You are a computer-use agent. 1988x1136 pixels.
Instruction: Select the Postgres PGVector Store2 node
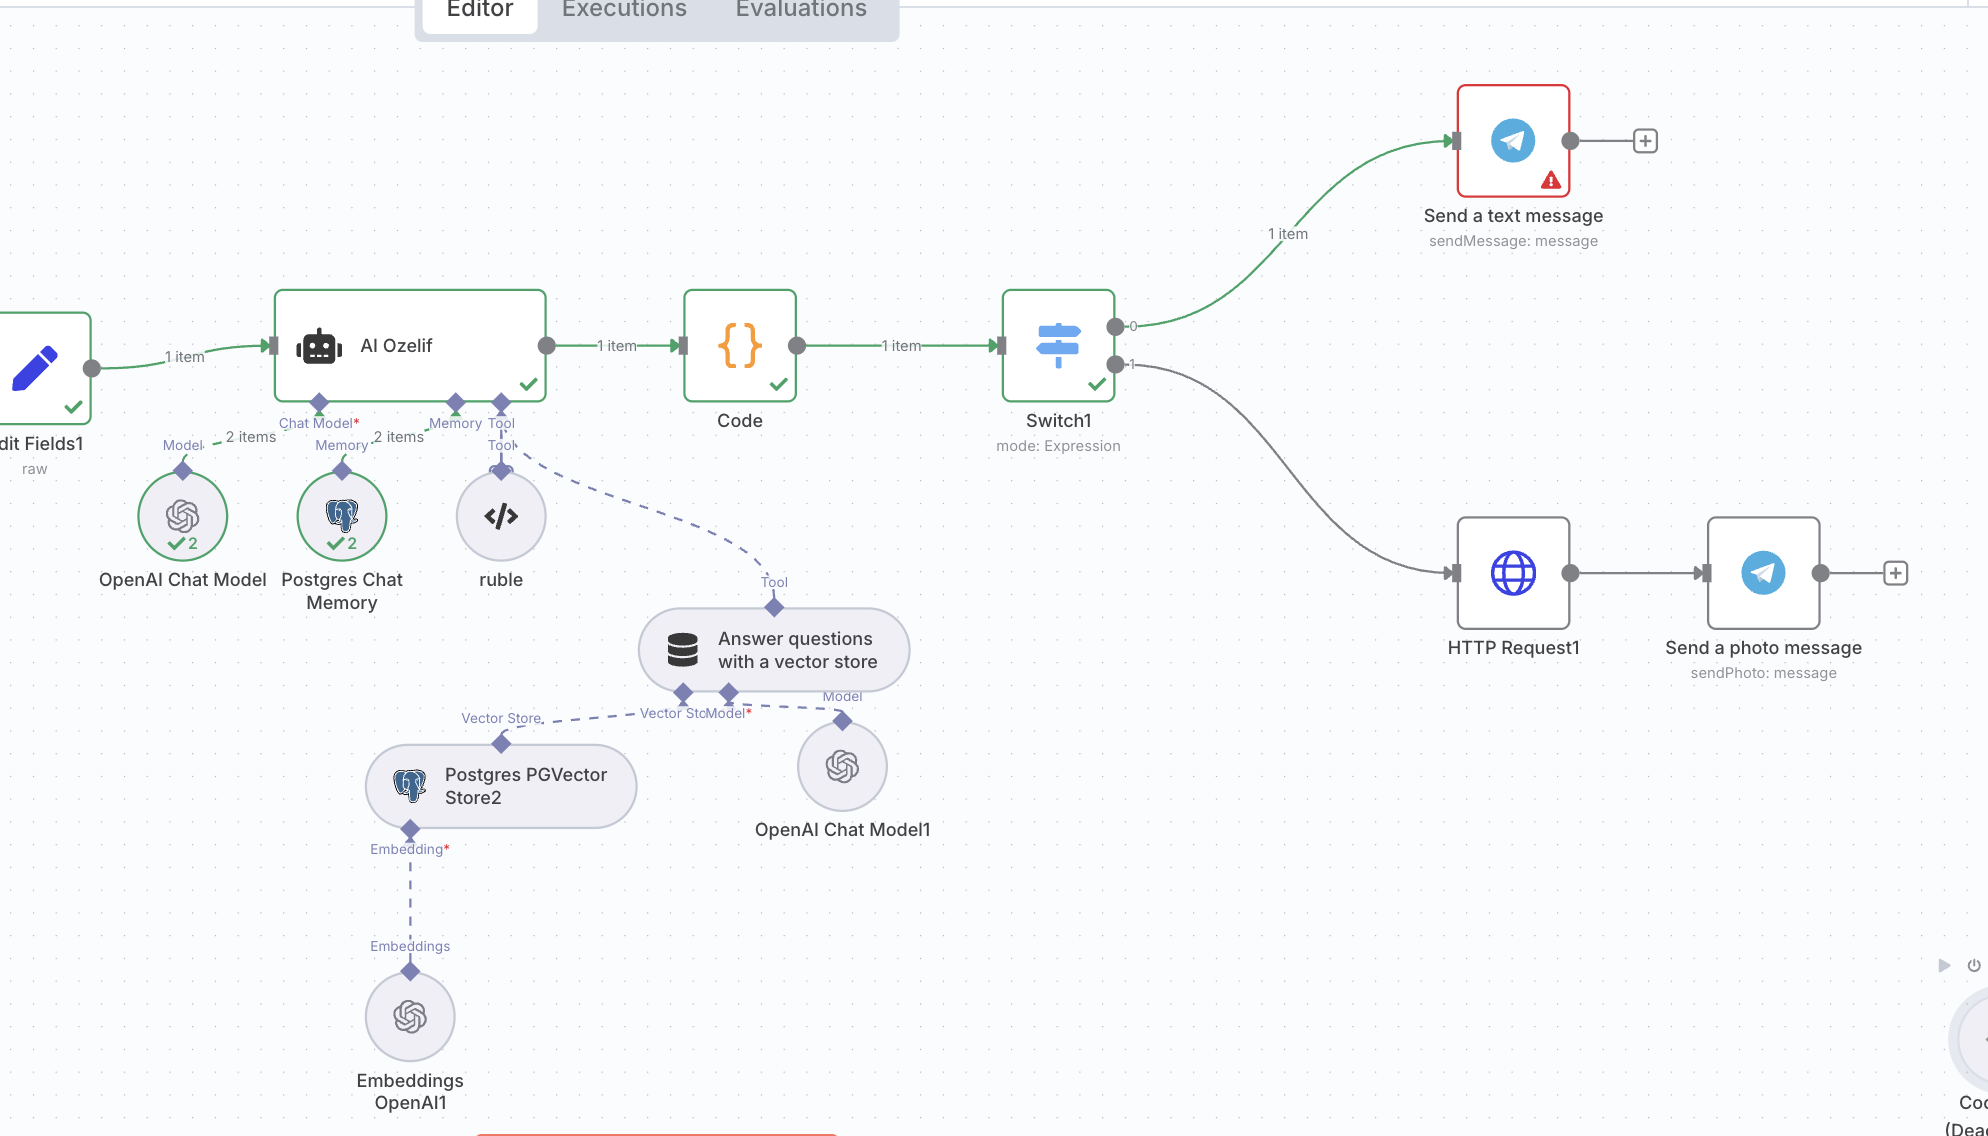pyautogui.click(x=501, y=786)
